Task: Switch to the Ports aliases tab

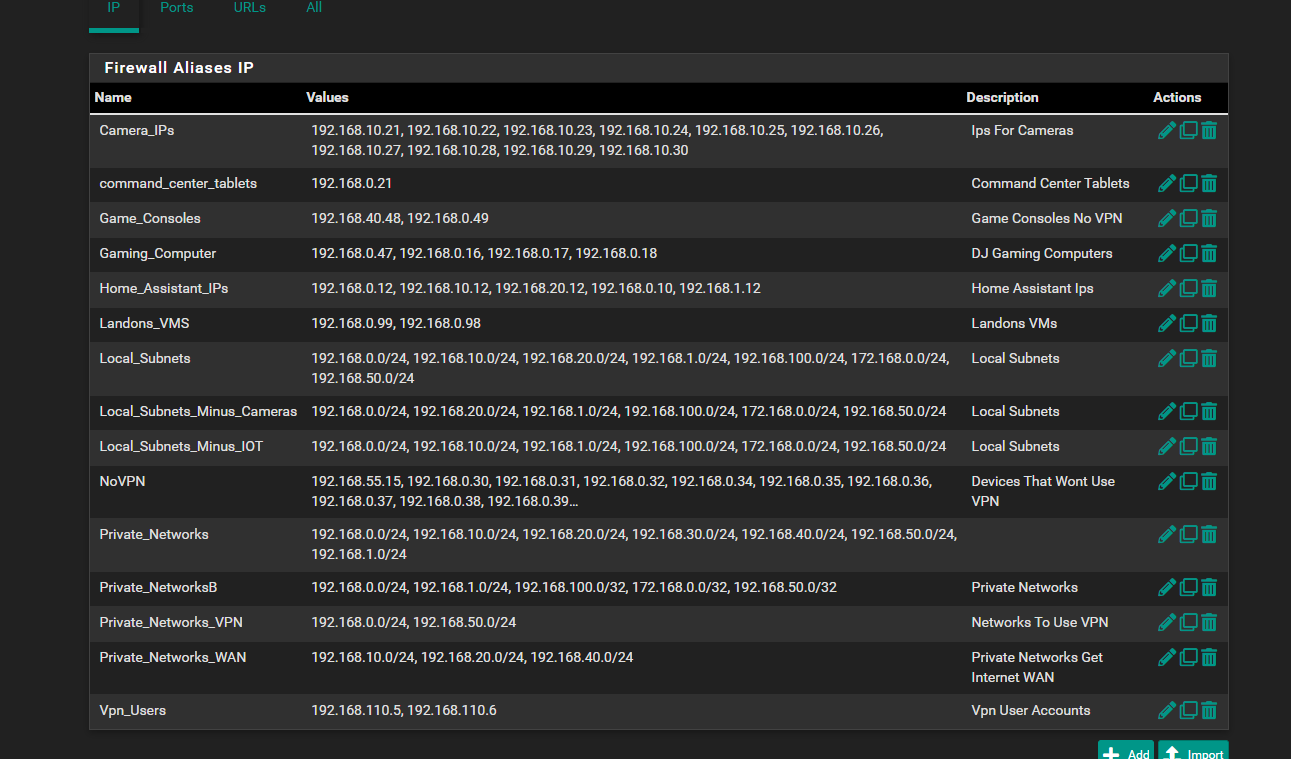Action: (177, 10)
